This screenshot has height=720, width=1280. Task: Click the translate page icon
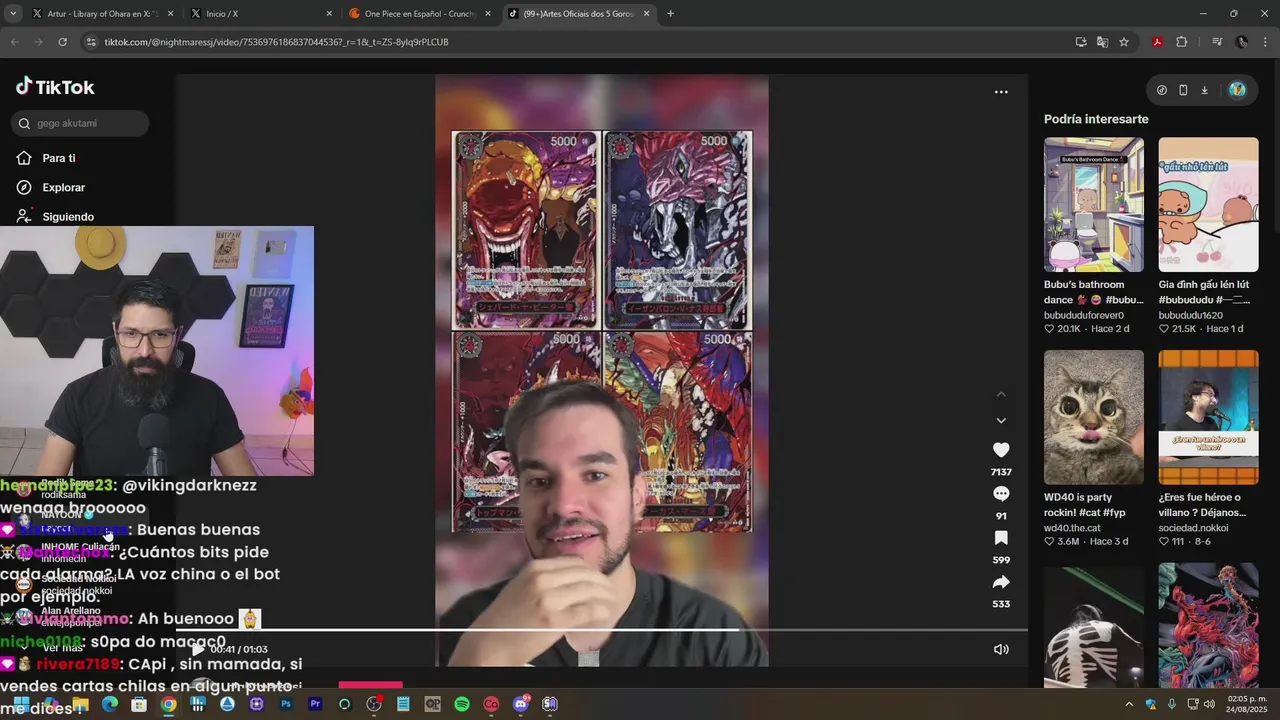[1102, 42]
